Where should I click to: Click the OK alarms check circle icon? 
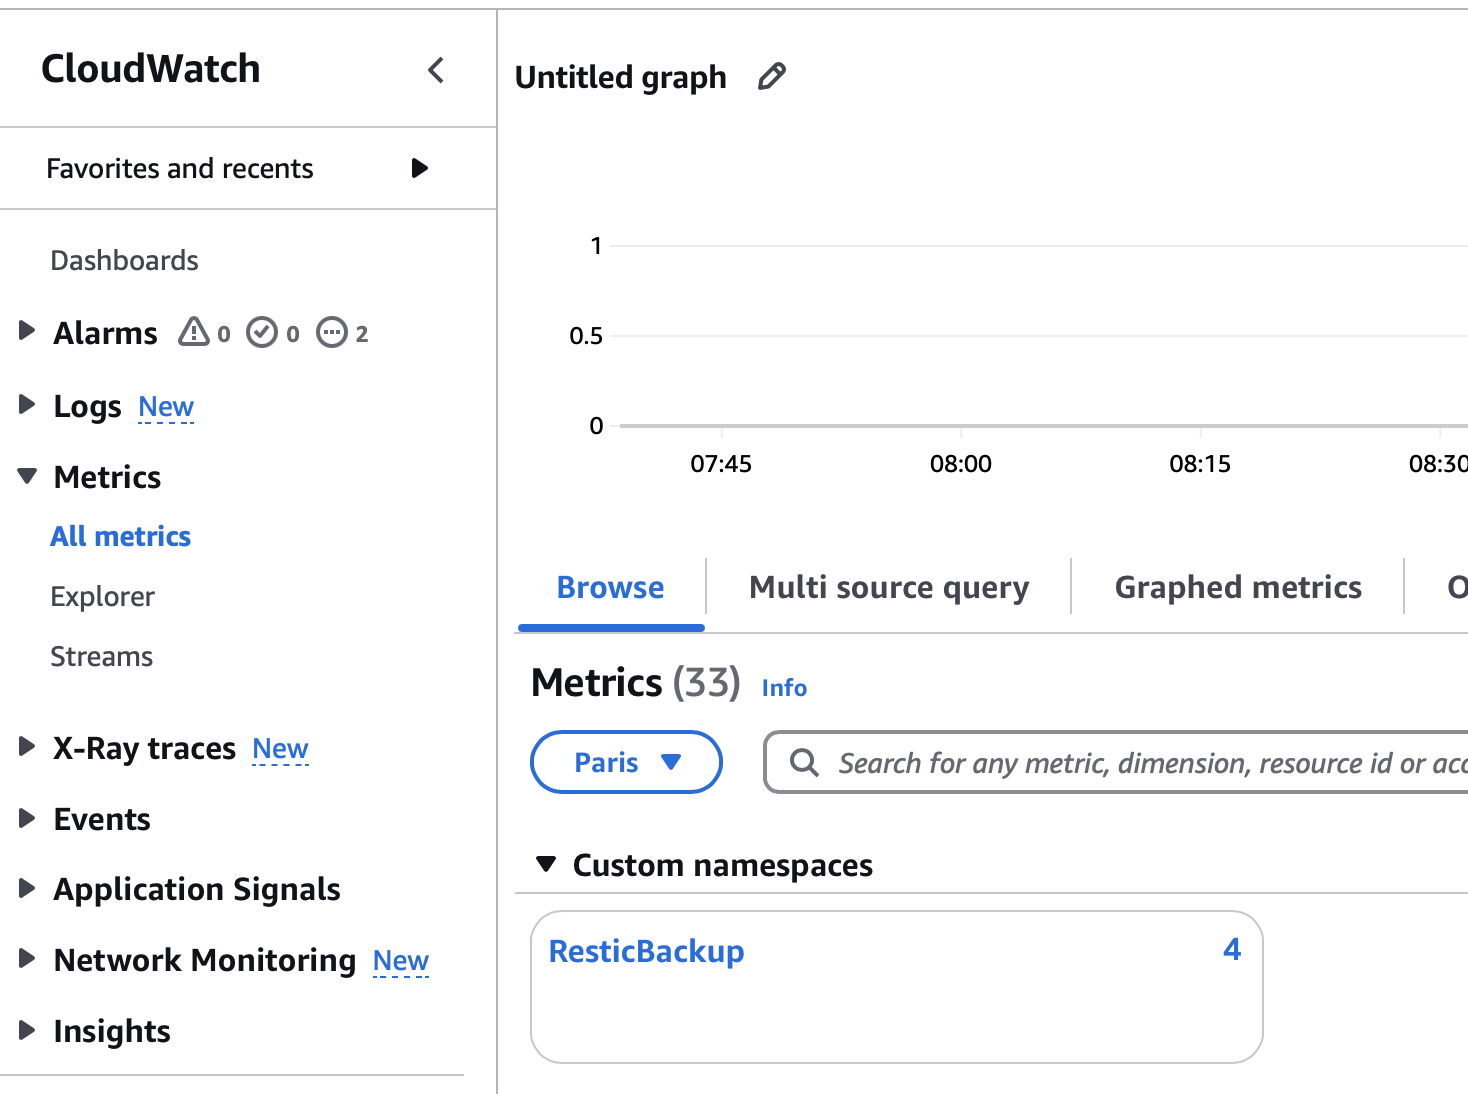262,331
